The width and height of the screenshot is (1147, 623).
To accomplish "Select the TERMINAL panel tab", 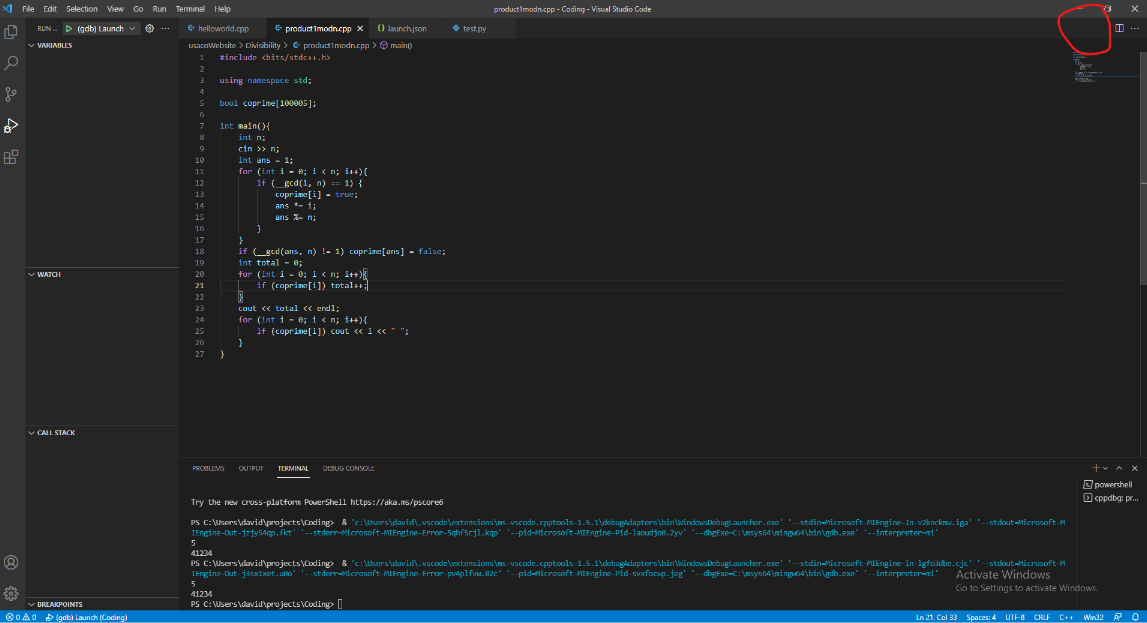I will coord(293,468).
